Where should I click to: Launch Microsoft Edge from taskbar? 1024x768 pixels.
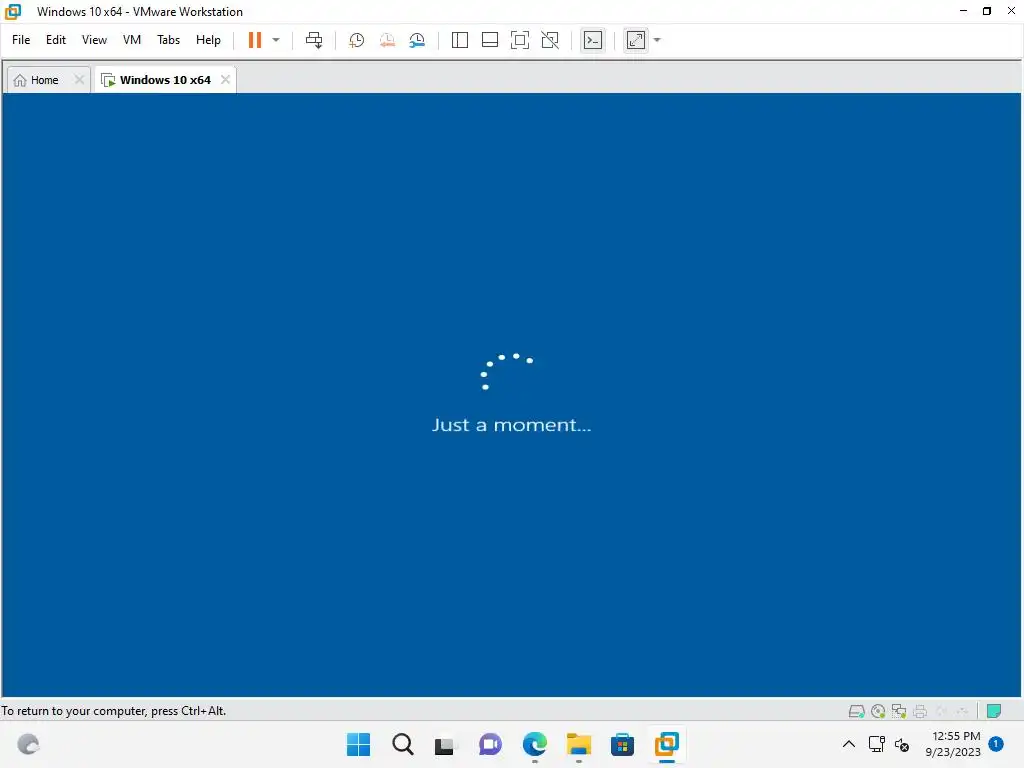[x=535, y=744]
